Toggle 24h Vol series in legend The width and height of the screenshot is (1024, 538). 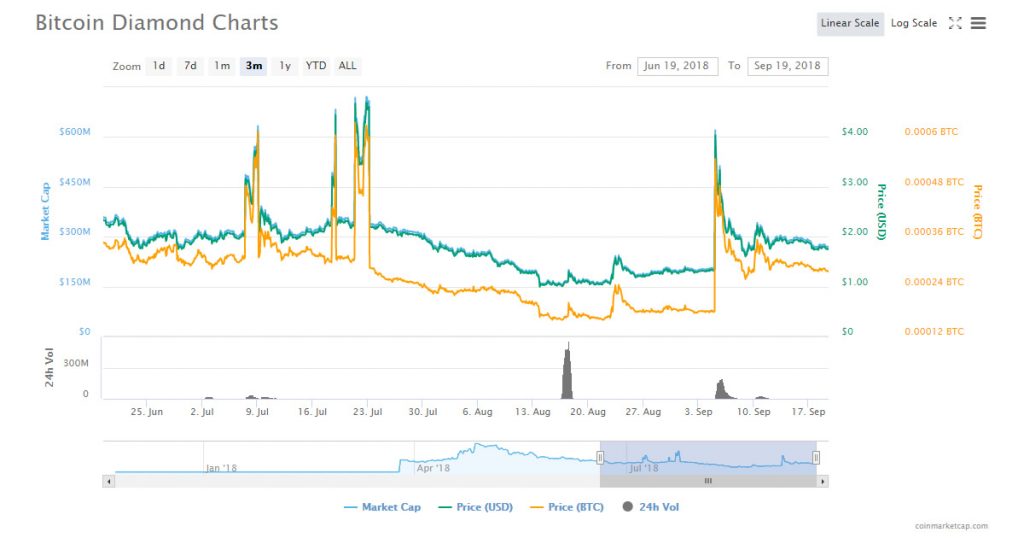(651, 507)
